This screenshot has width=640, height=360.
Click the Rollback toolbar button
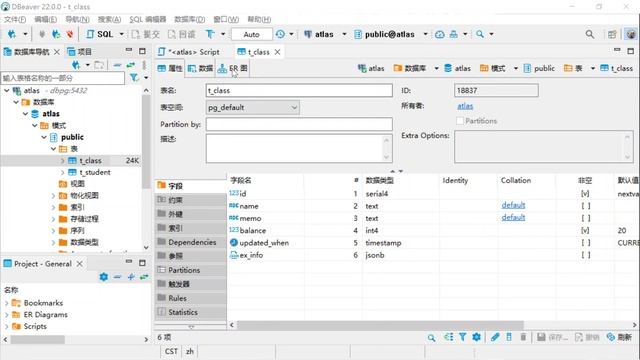pos(182,34)
